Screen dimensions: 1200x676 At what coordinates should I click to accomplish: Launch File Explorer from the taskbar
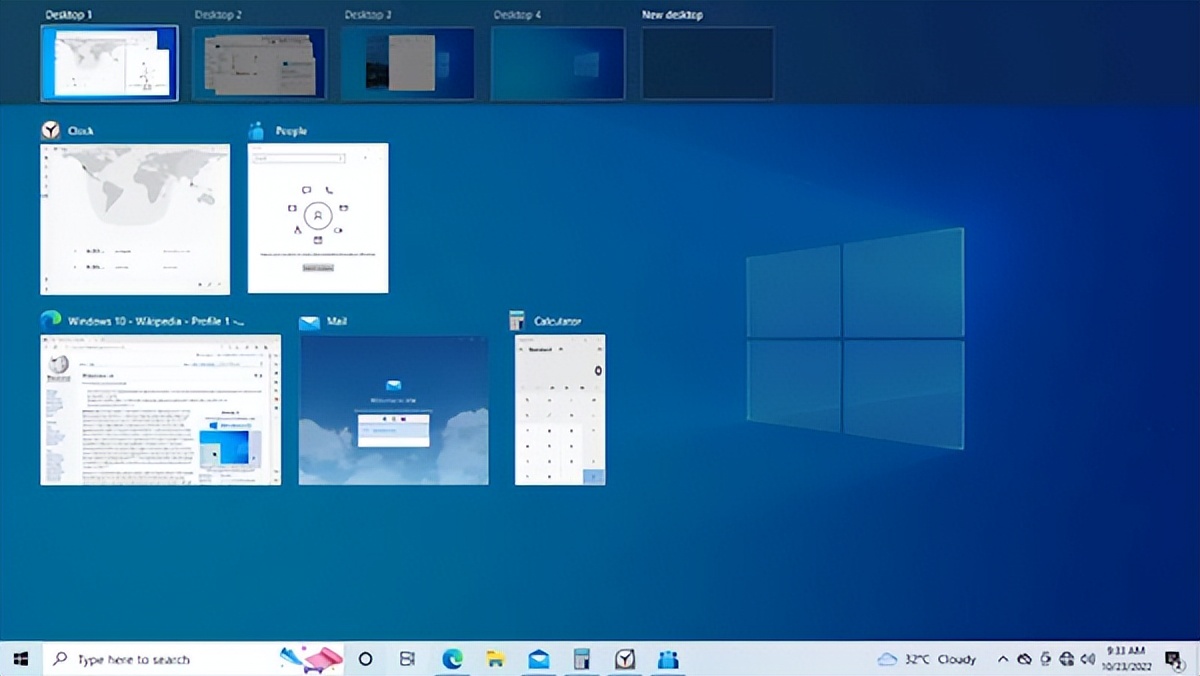(494, 659)
